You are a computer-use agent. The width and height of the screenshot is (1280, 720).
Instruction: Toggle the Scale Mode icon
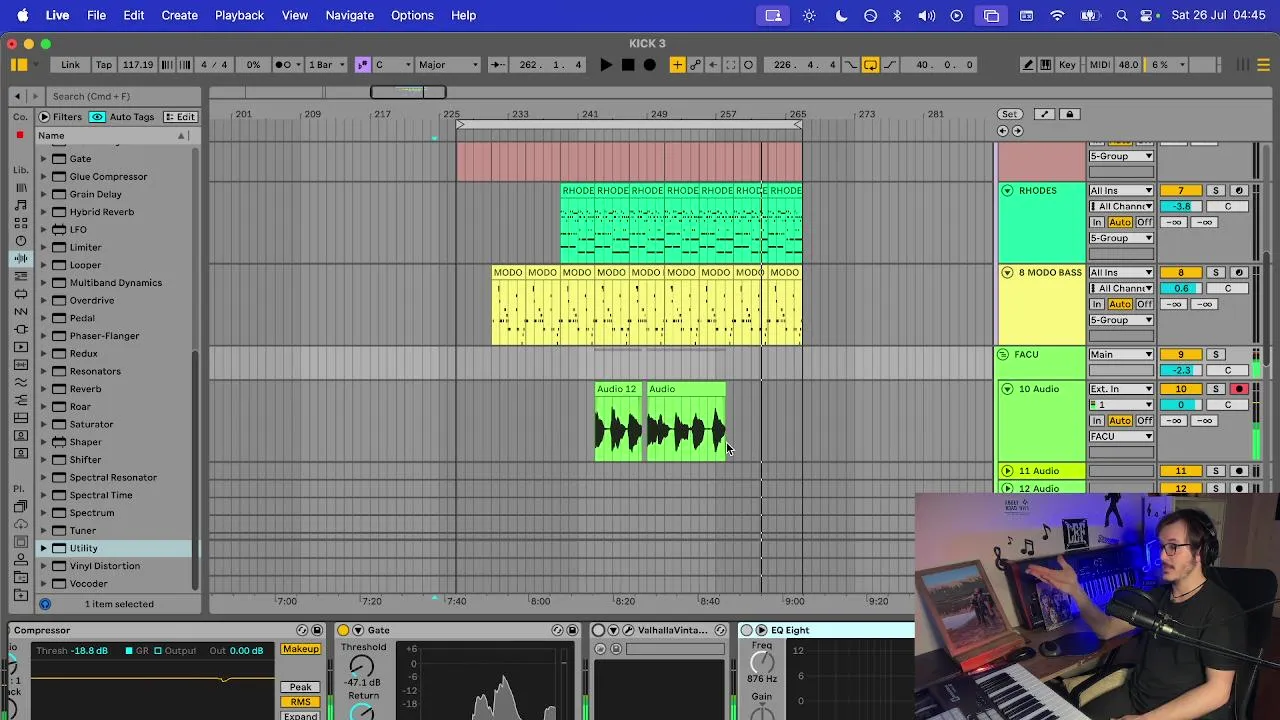point(362,65)
